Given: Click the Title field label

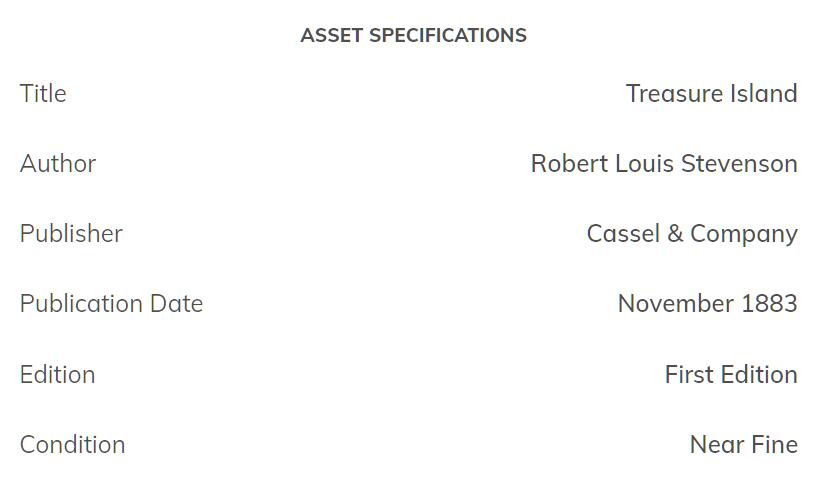Looking at the screenshot, I should point(43,94).
